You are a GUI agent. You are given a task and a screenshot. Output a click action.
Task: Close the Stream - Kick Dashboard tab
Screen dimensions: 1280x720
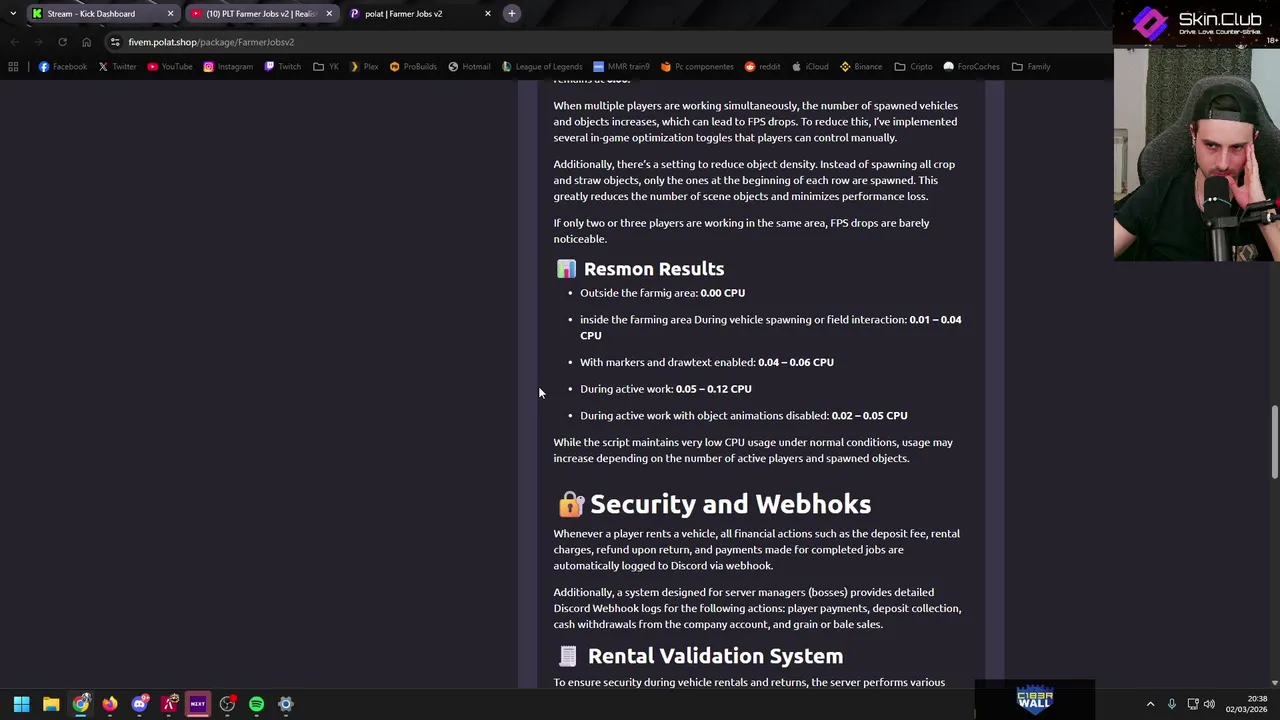(170, 14)
